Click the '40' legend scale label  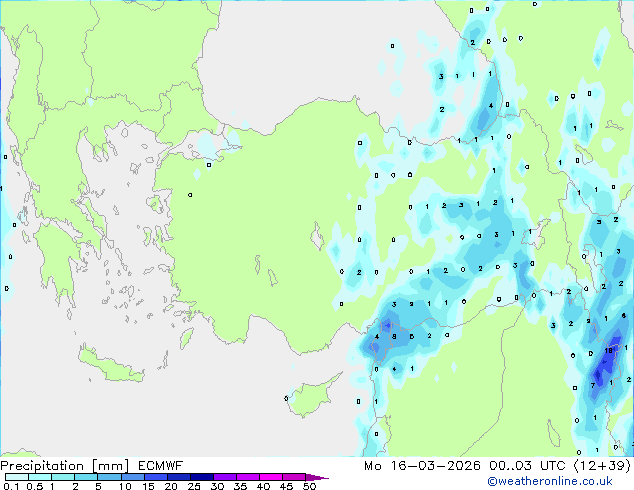pyautogui.click(x=263, y=486)
